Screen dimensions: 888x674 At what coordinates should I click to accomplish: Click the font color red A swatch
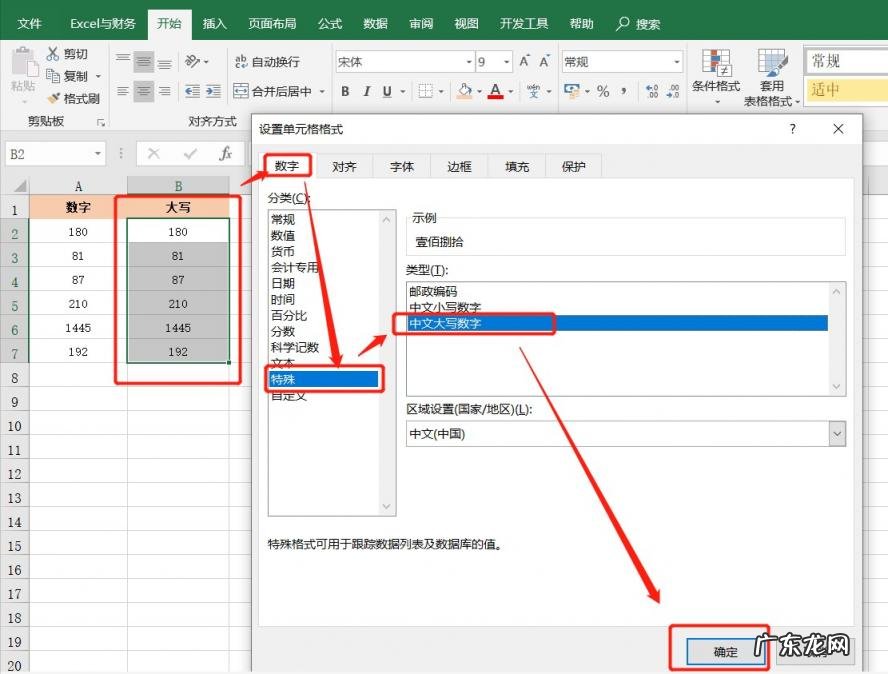(495, 92)
